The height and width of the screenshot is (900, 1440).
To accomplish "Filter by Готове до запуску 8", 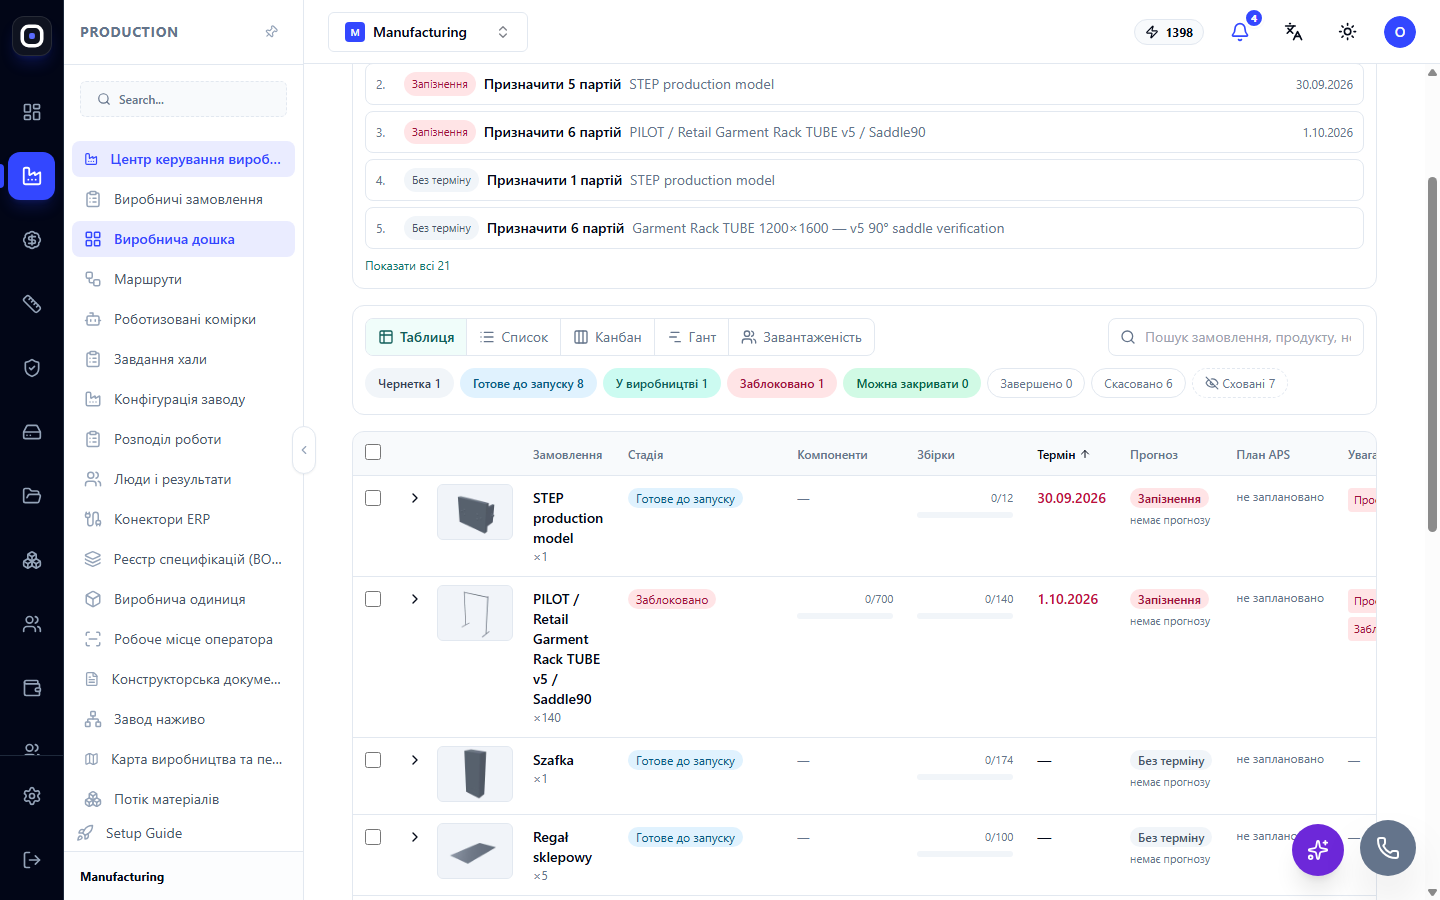I will (x=528, y=384).
